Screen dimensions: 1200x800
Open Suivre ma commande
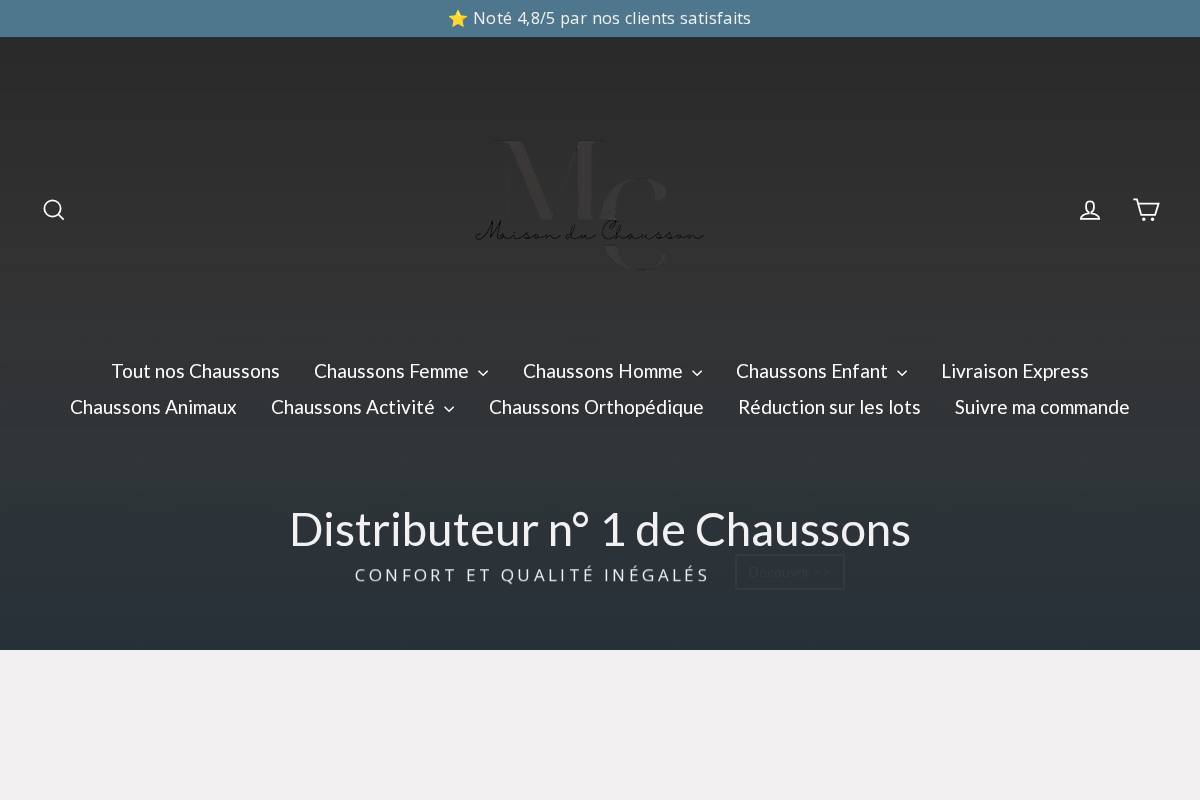coord(1042,407)
